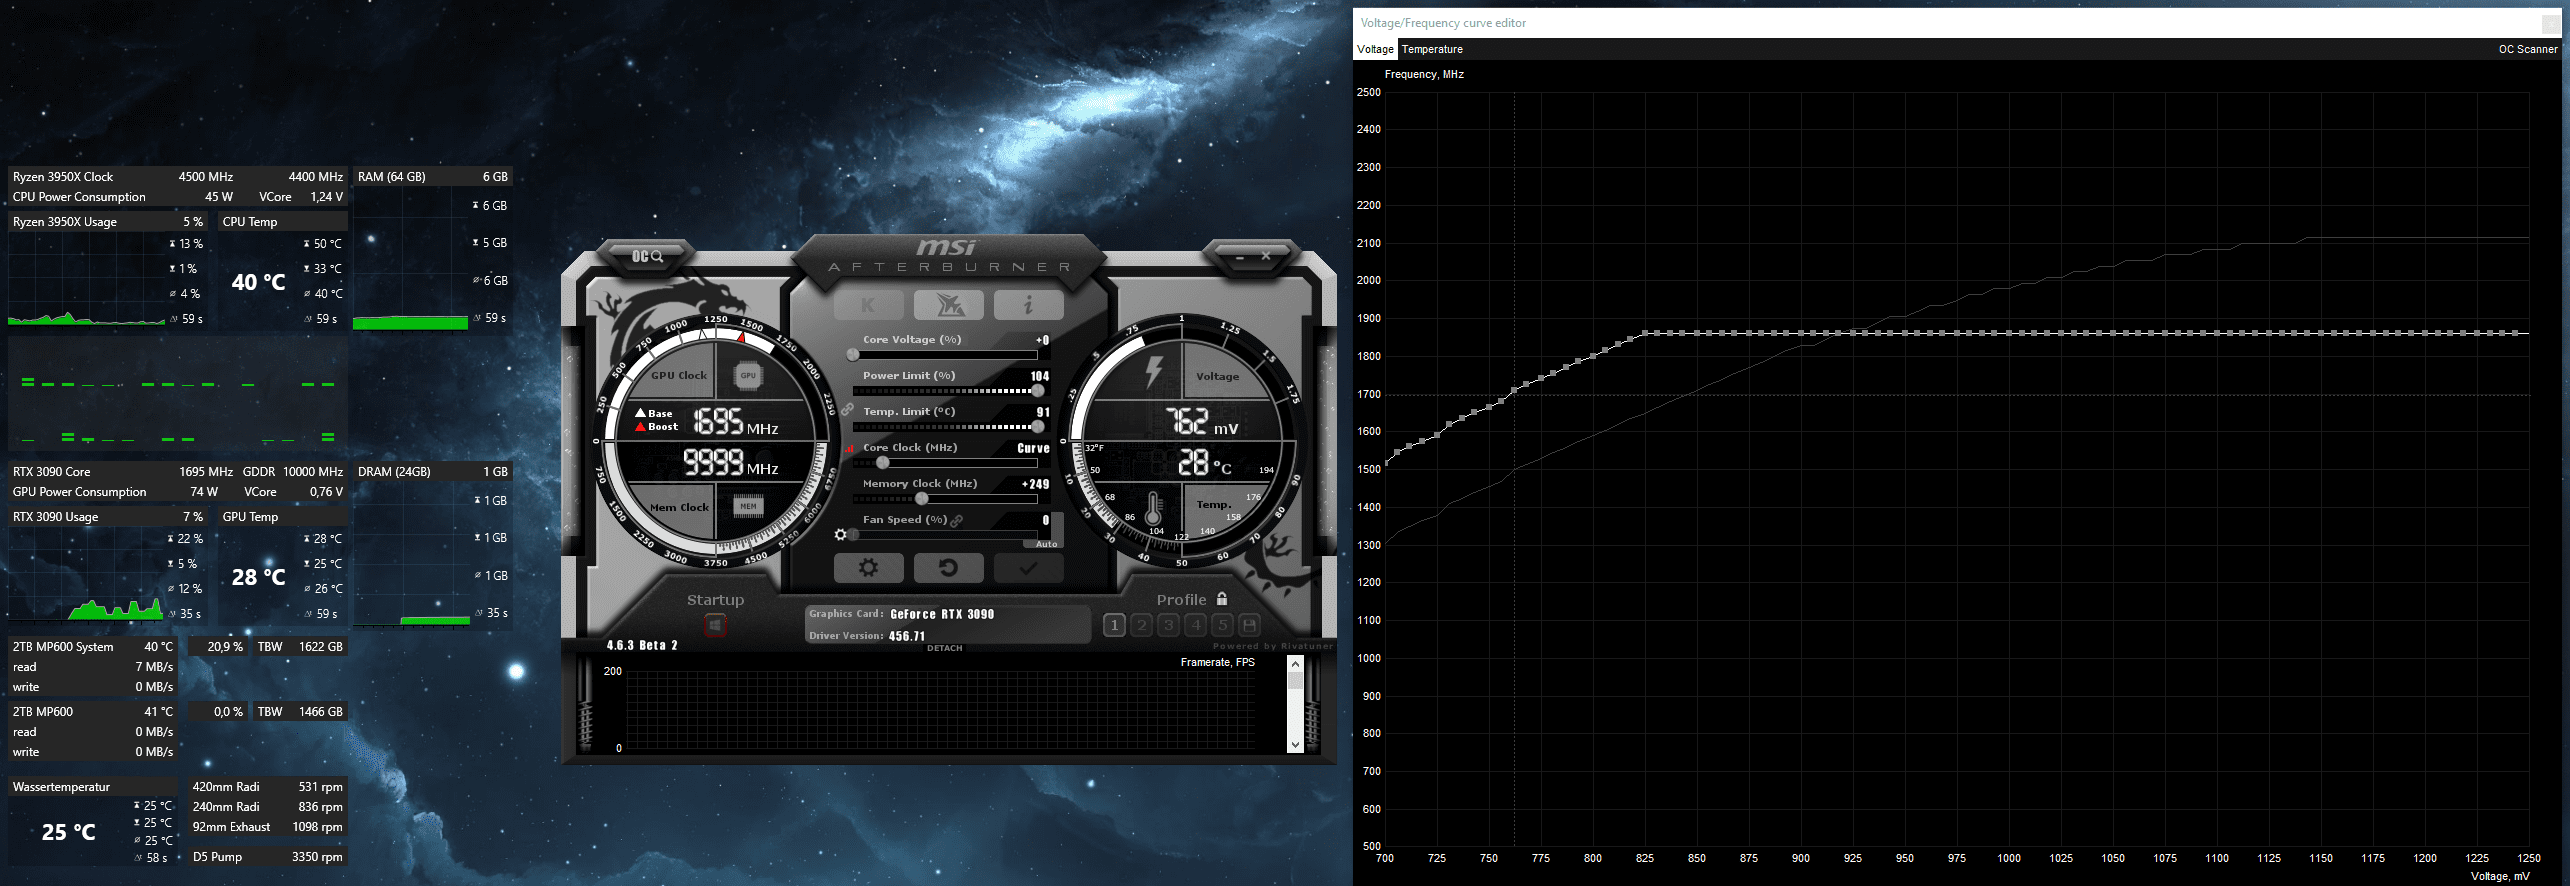Open the OC Scanner magnifier button in Afterburner
The width and height of the screenshot is (2570, 886).
647,257
